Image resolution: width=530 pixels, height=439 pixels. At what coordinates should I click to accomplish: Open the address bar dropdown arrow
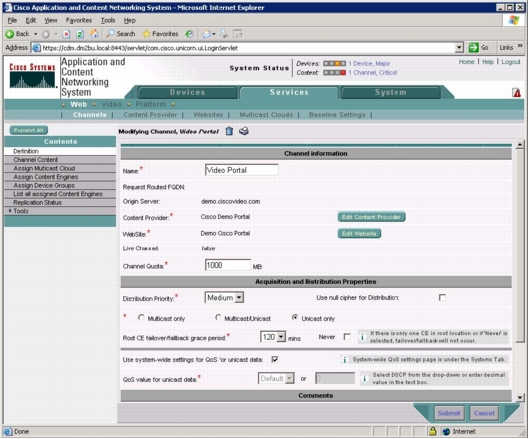(459, 48)
